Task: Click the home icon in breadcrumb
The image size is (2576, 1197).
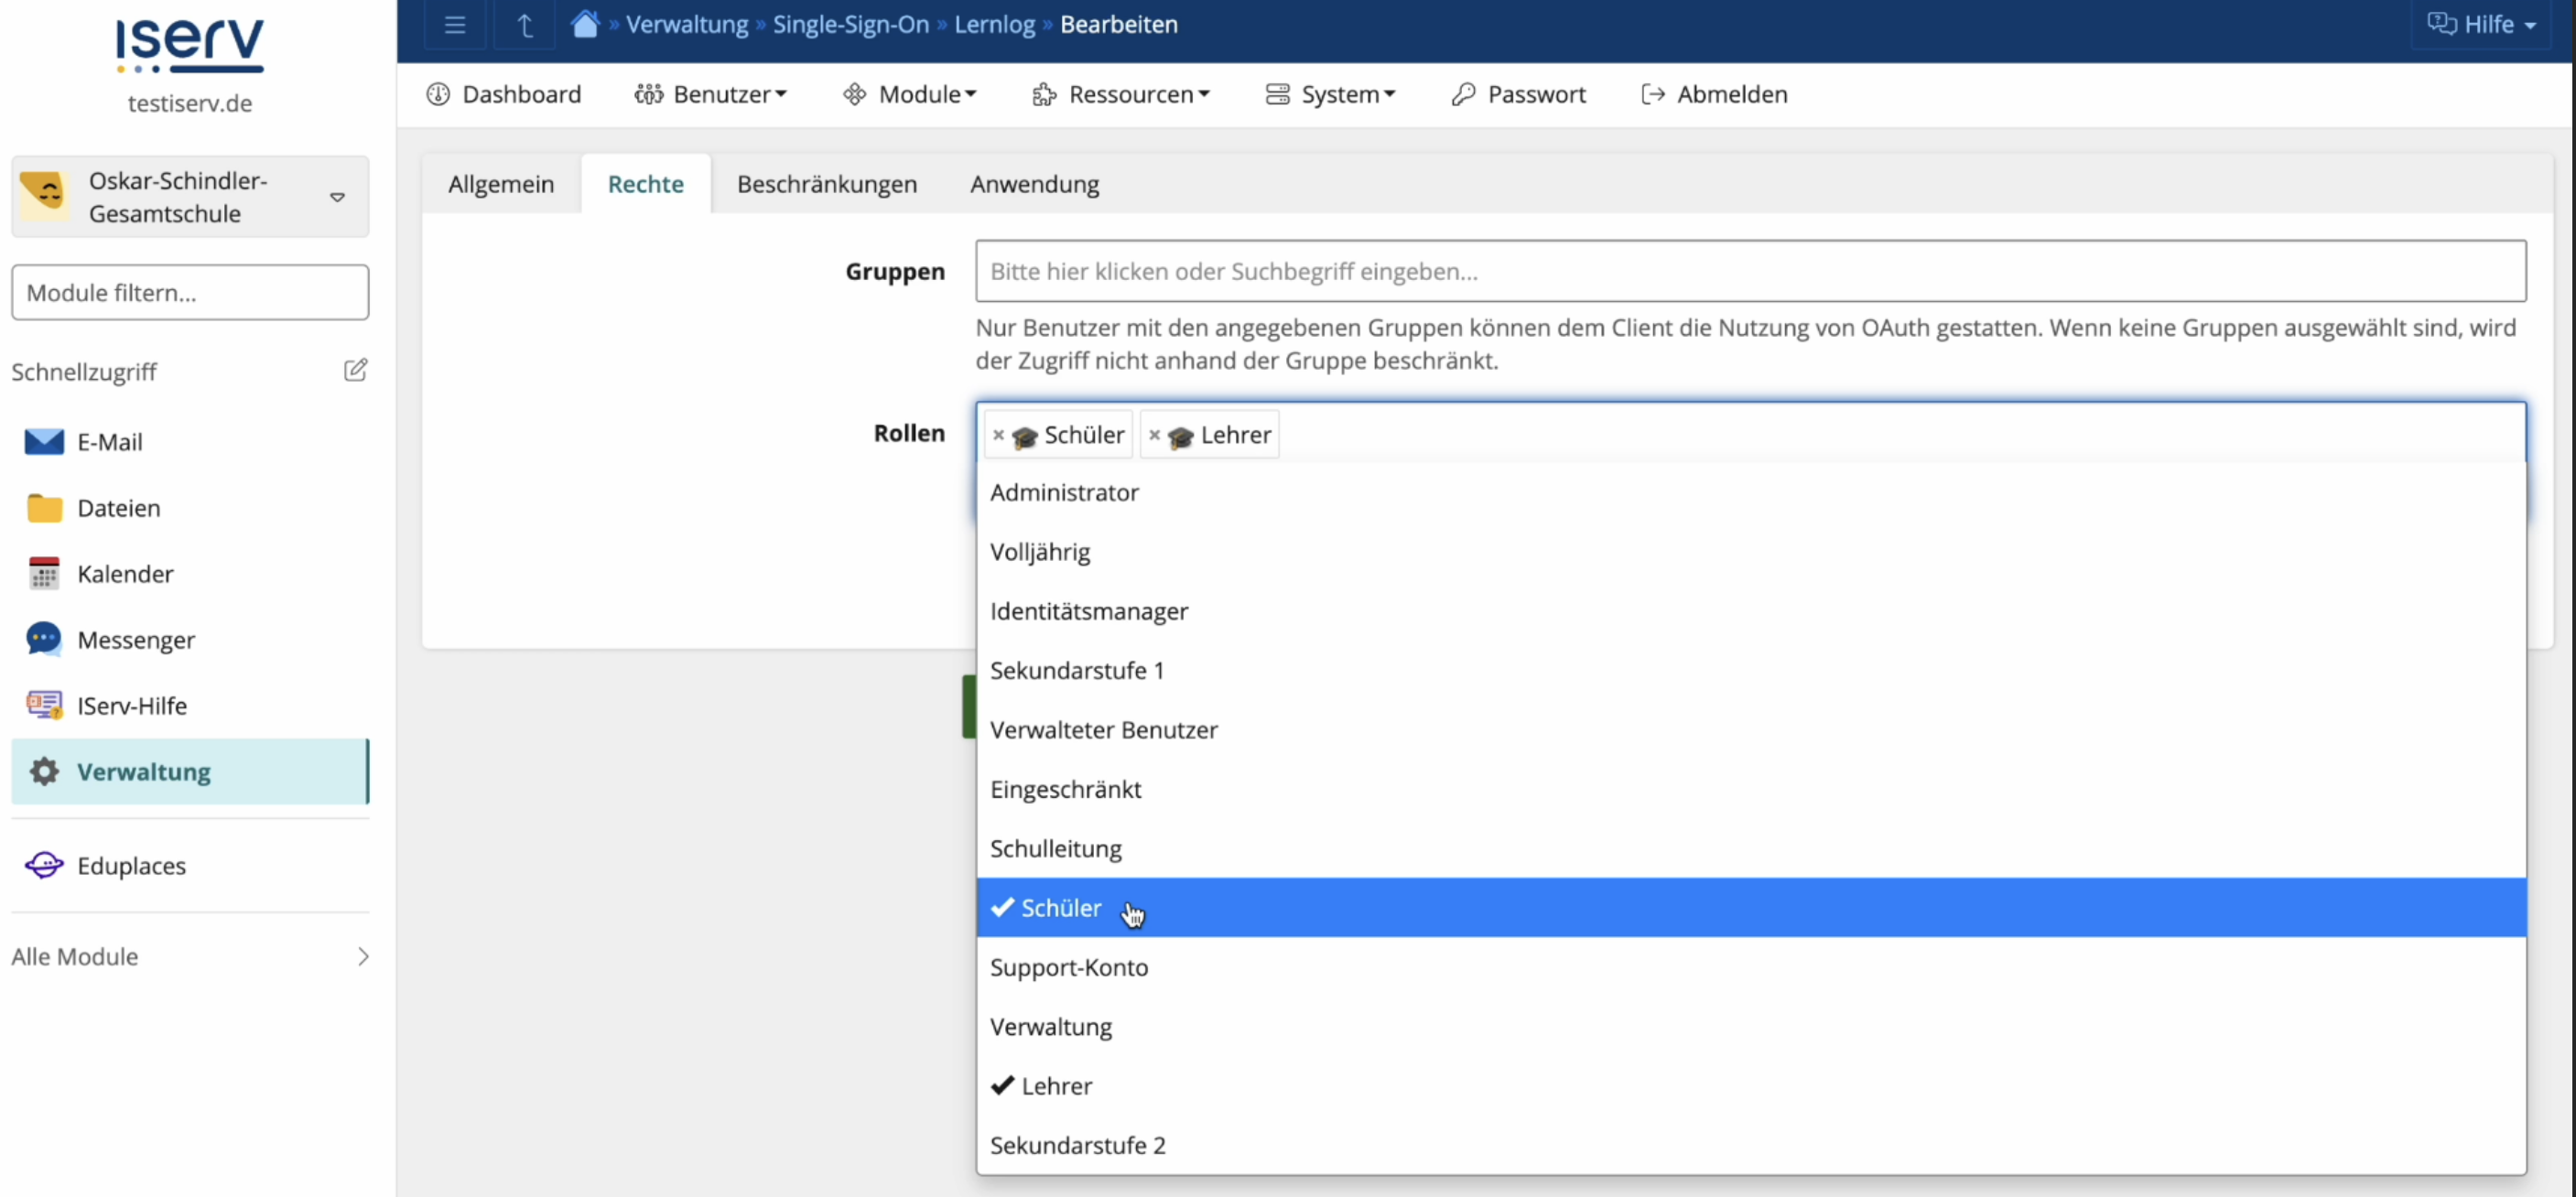Action: click(x=585, y=24)
